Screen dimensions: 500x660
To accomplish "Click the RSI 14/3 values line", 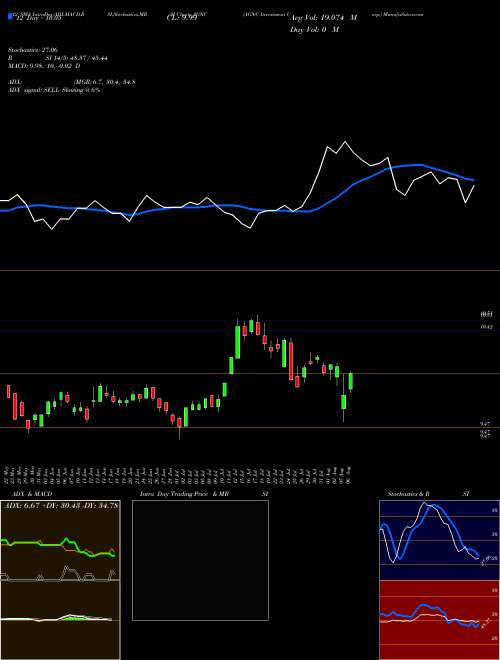I will tap(58, 58).
